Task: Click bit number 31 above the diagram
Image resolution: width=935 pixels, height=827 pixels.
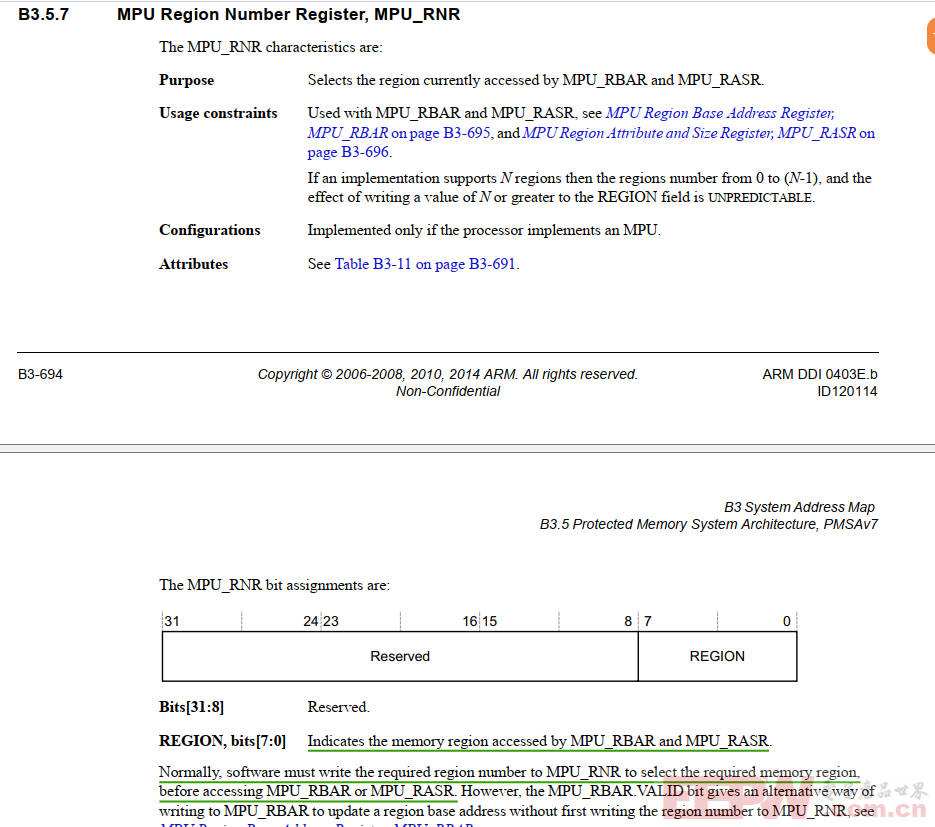Action: pyautogui.click(x=172, y=621)
